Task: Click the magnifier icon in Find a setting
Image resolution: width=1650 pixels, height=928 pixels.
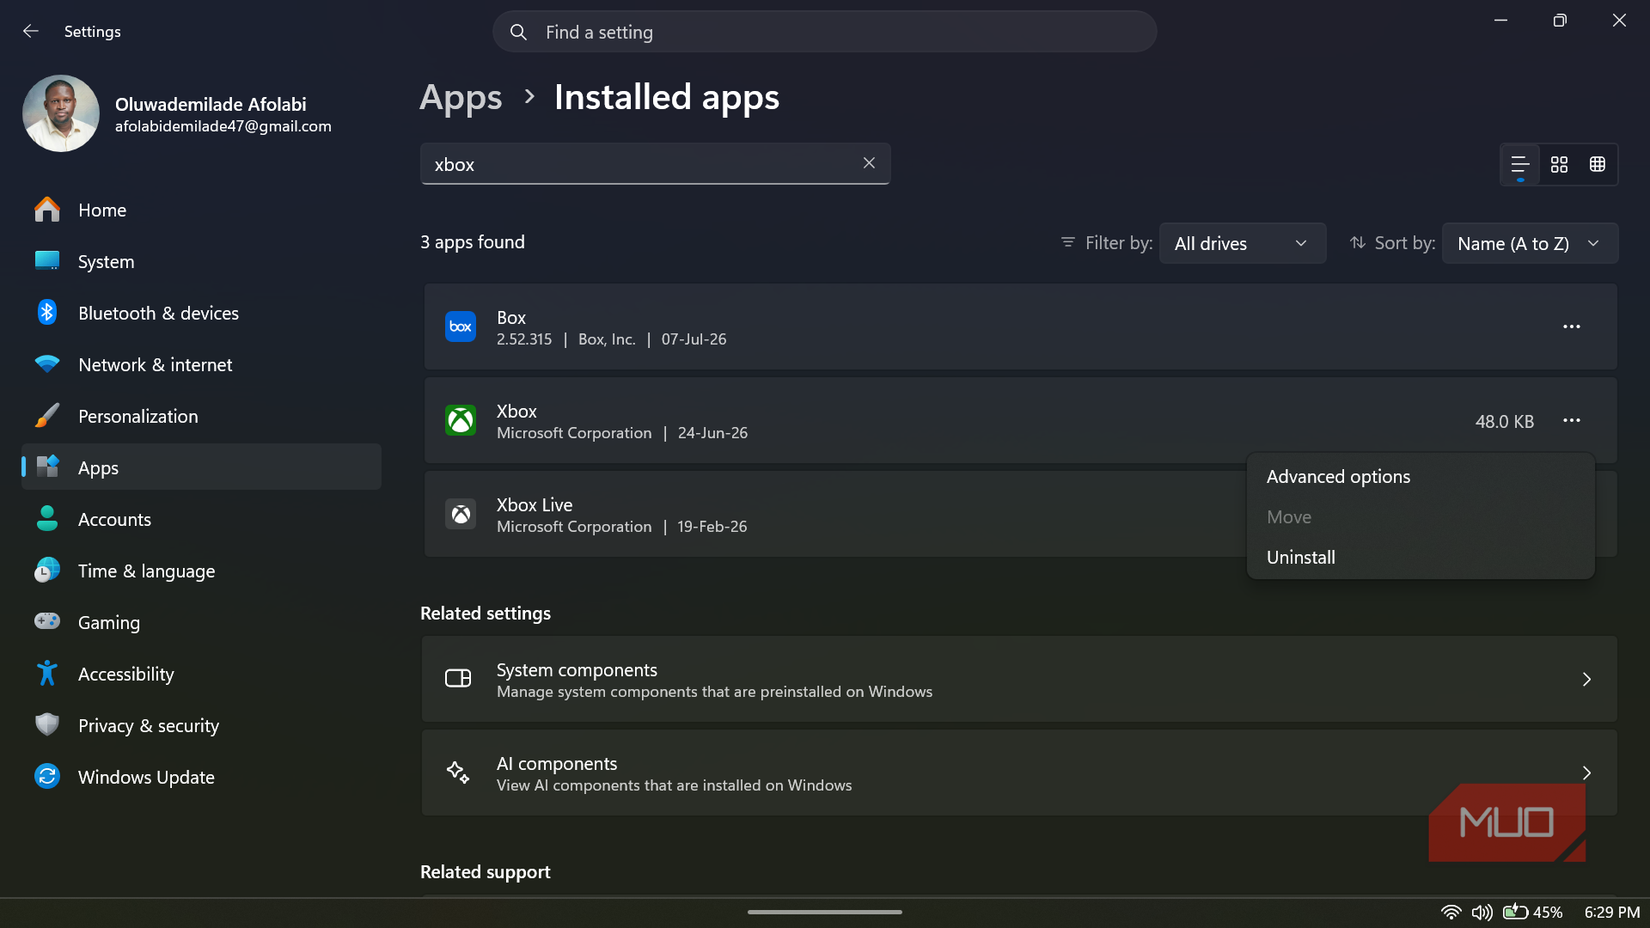Action: [518, 32]
